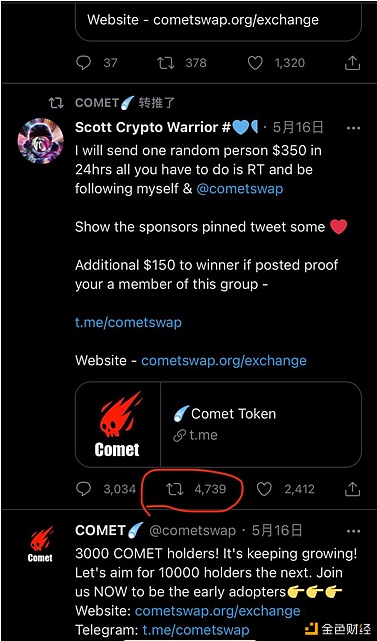Open the cometswap.org/exchange link in the top tweet

pyautogui.click(x=236, y=20)
